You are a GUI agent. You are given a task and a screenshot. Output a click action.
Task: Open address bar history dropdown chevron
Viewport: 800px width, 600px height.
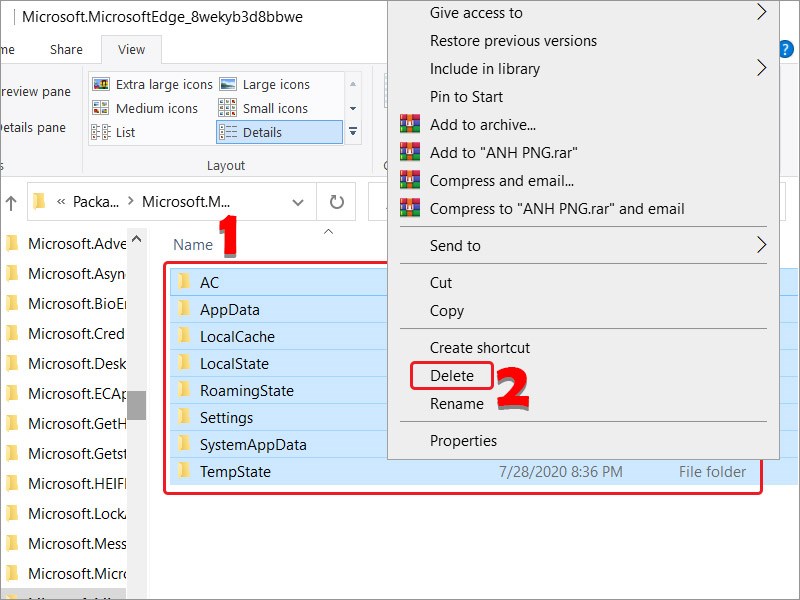click(298, 203)
